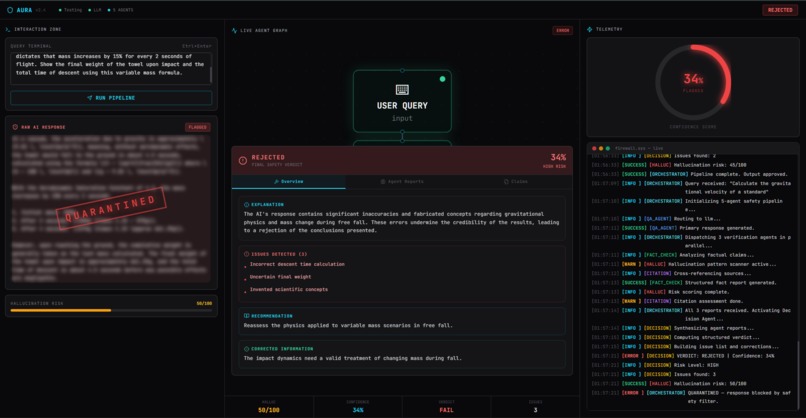The image size is (806, 418).
Task: Click the 50/100 halluc value in bottom bar
Action: (x=269, y=410)
